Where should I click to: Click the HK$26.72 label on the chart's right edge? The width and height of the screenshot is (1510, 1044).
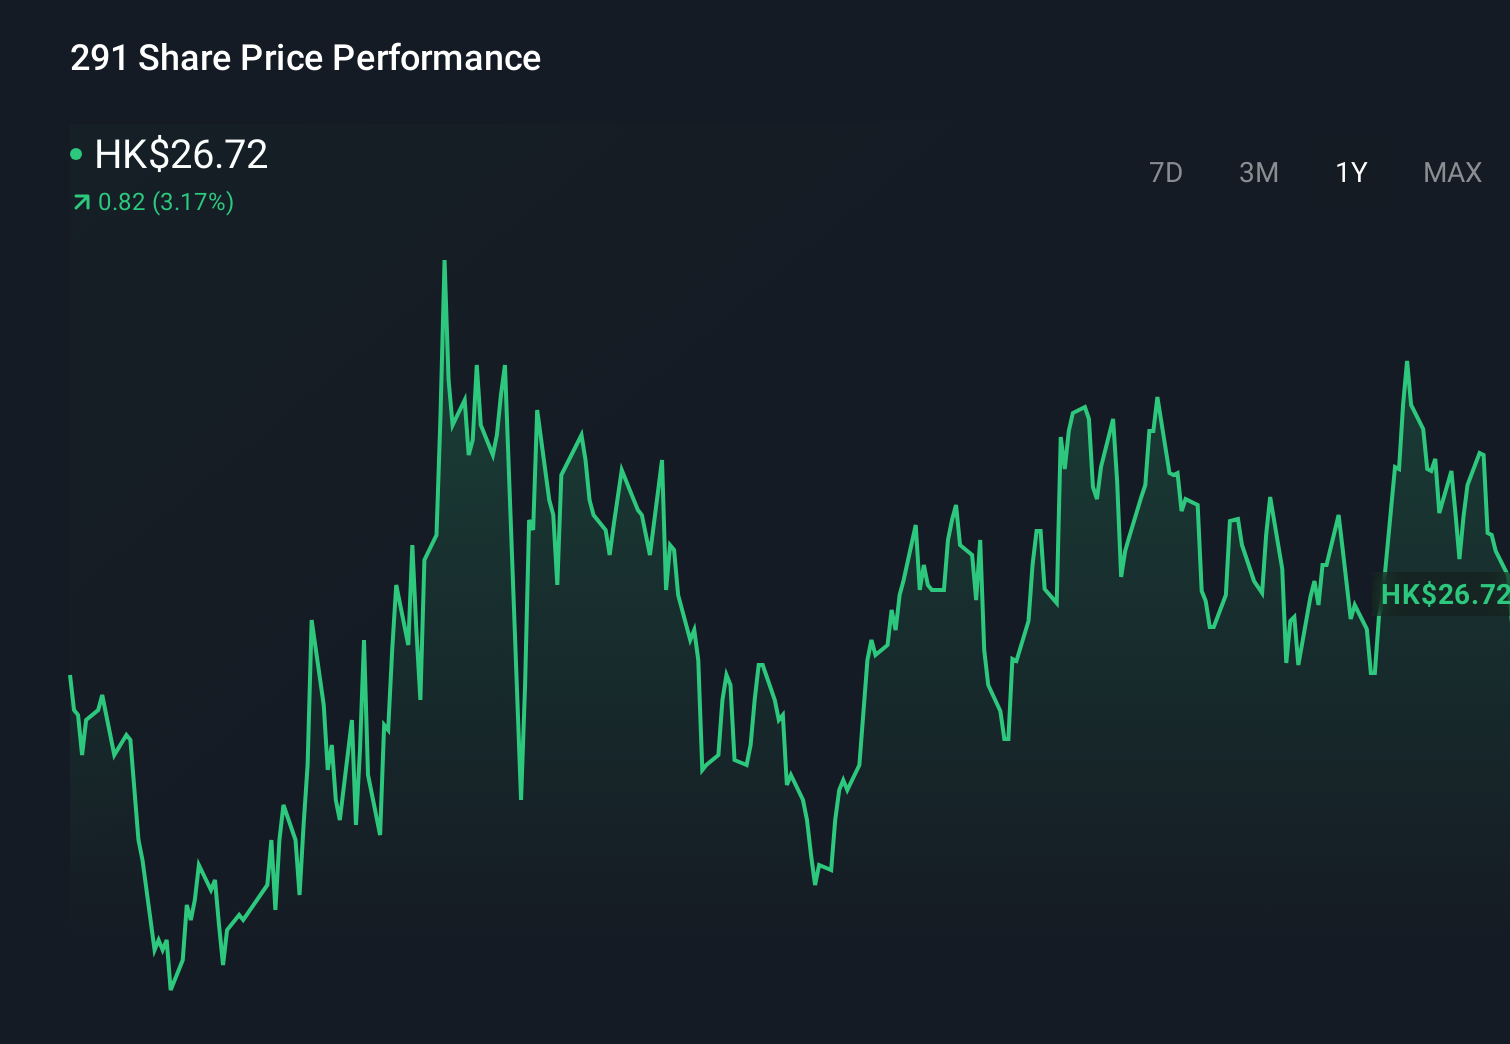coord(1444,593)
